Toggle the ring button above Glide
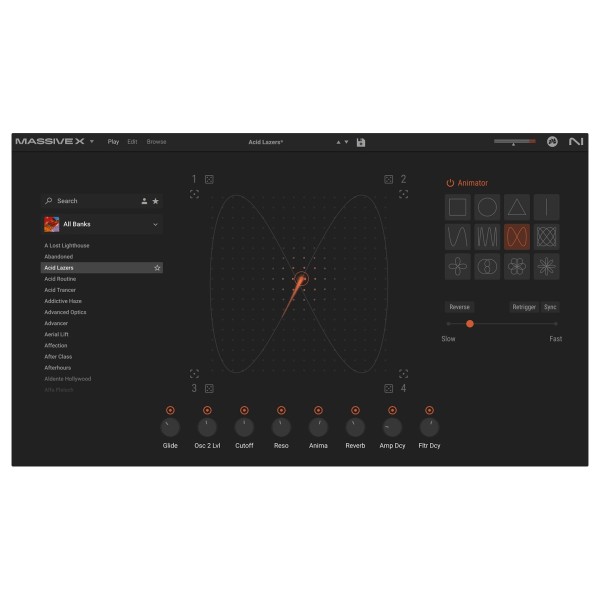The height and width of the screenshot is (600, 600). [x=170, y=410]
